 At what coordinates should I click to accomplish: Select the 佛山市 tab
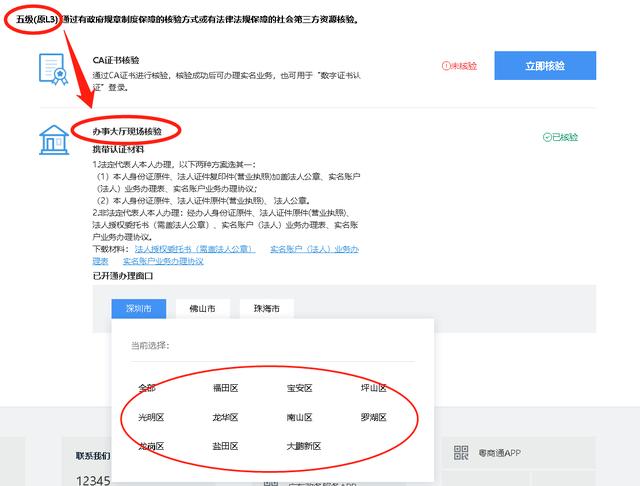202,308
